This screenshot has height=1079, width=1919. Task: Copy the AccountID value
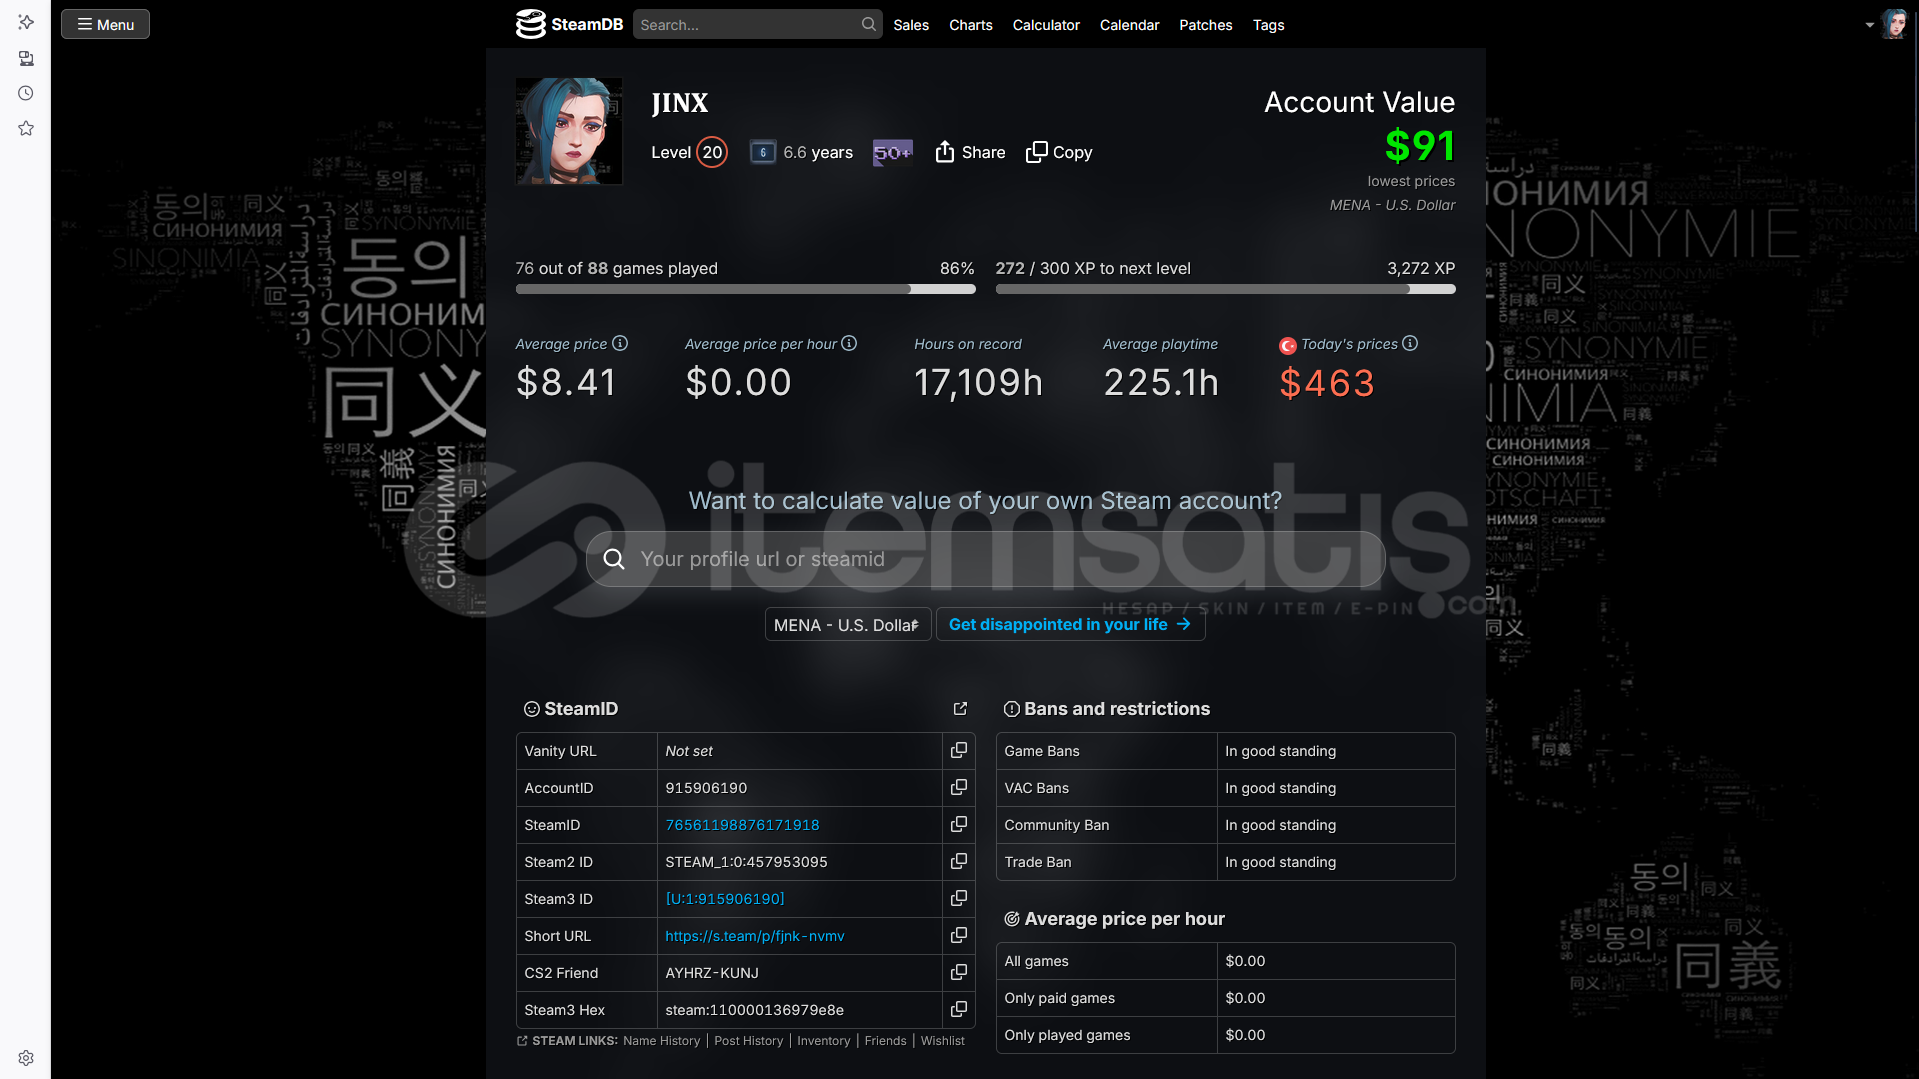coord(958,787)
